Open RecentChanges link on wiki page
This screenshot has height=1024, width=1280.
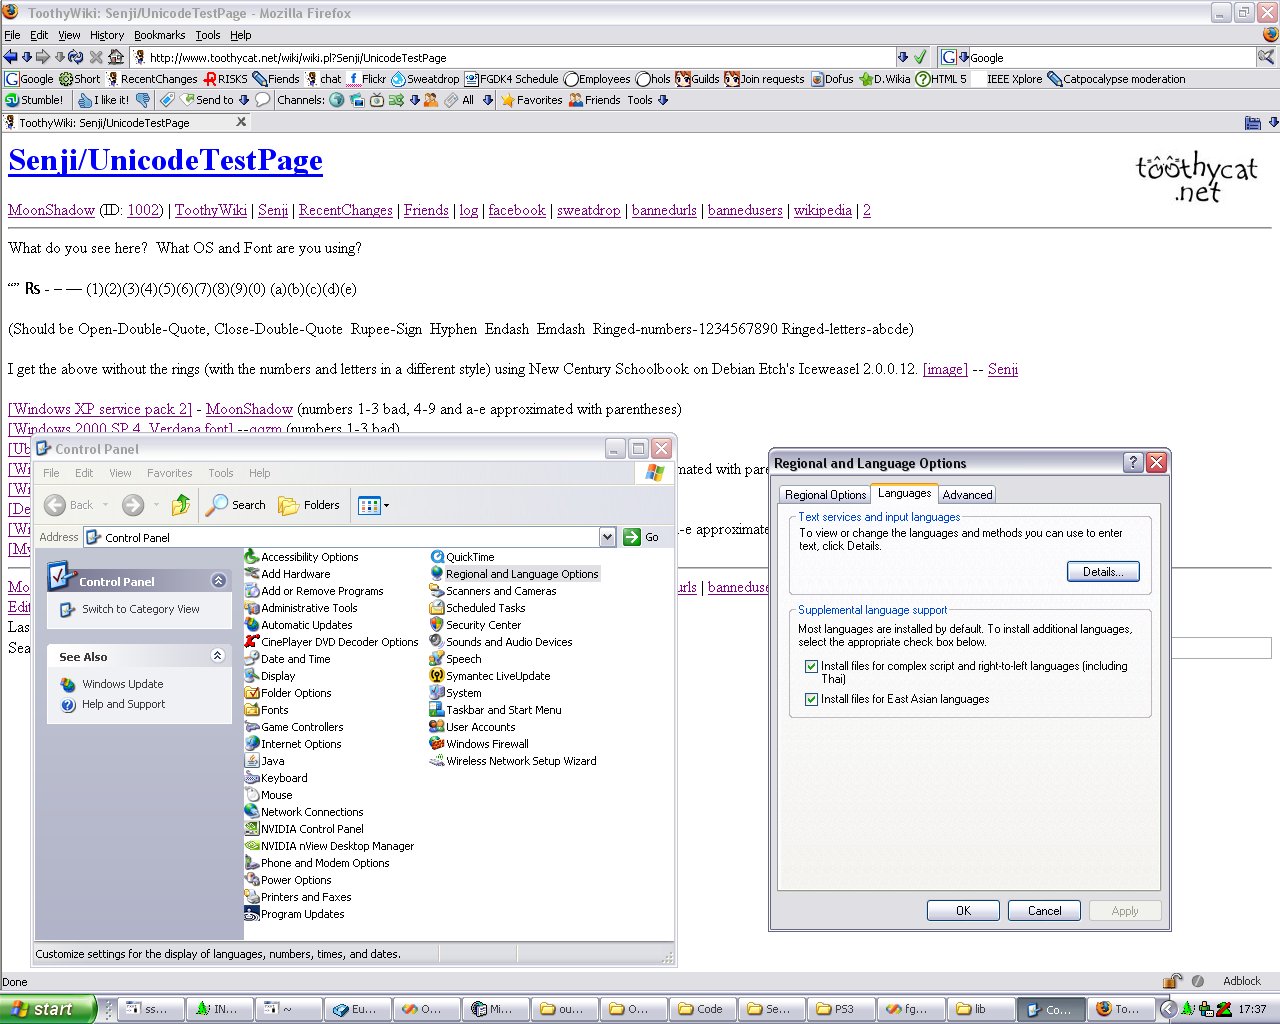[345, 210]
